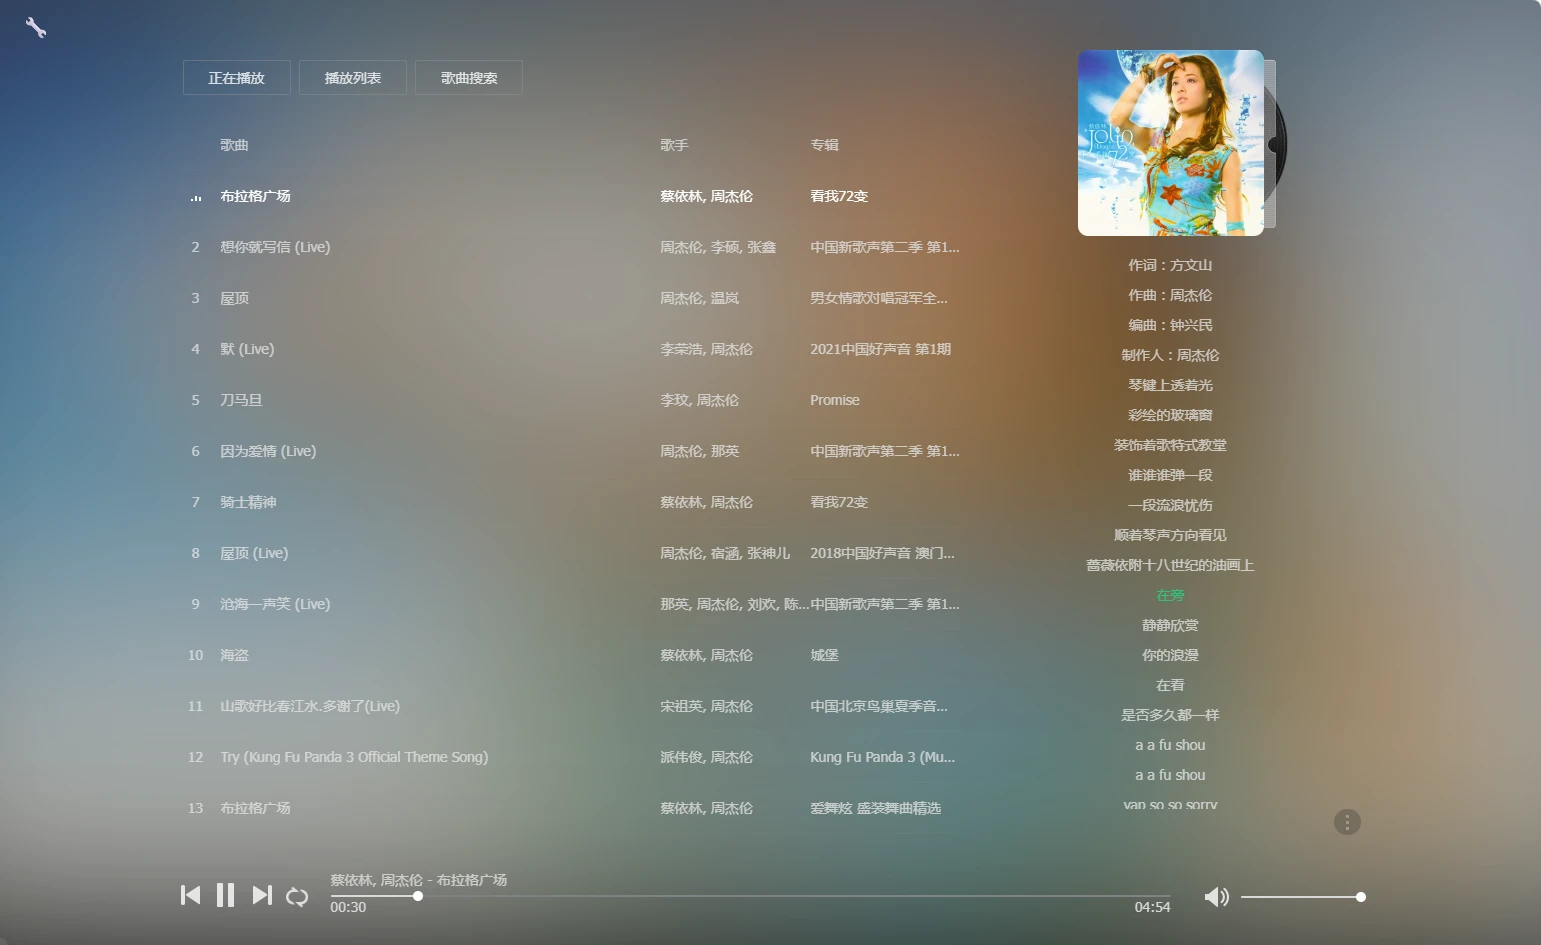
Task: Select the song 骑士精神
Action: [x=248, y=502]
